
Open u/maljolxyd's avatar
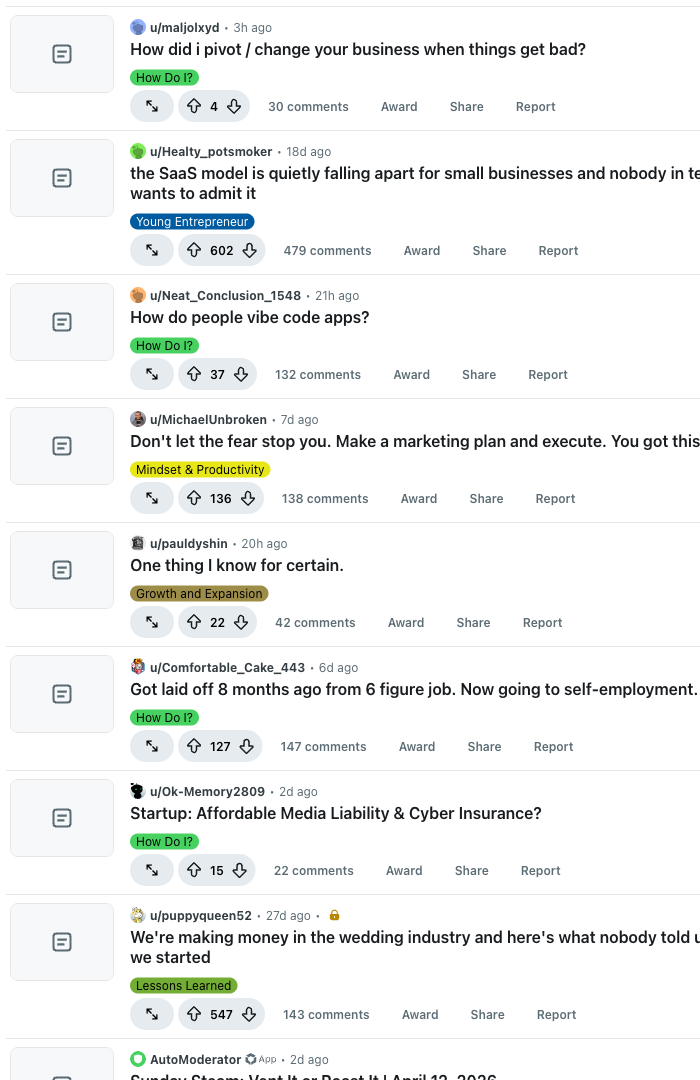(x=137, y=27)
